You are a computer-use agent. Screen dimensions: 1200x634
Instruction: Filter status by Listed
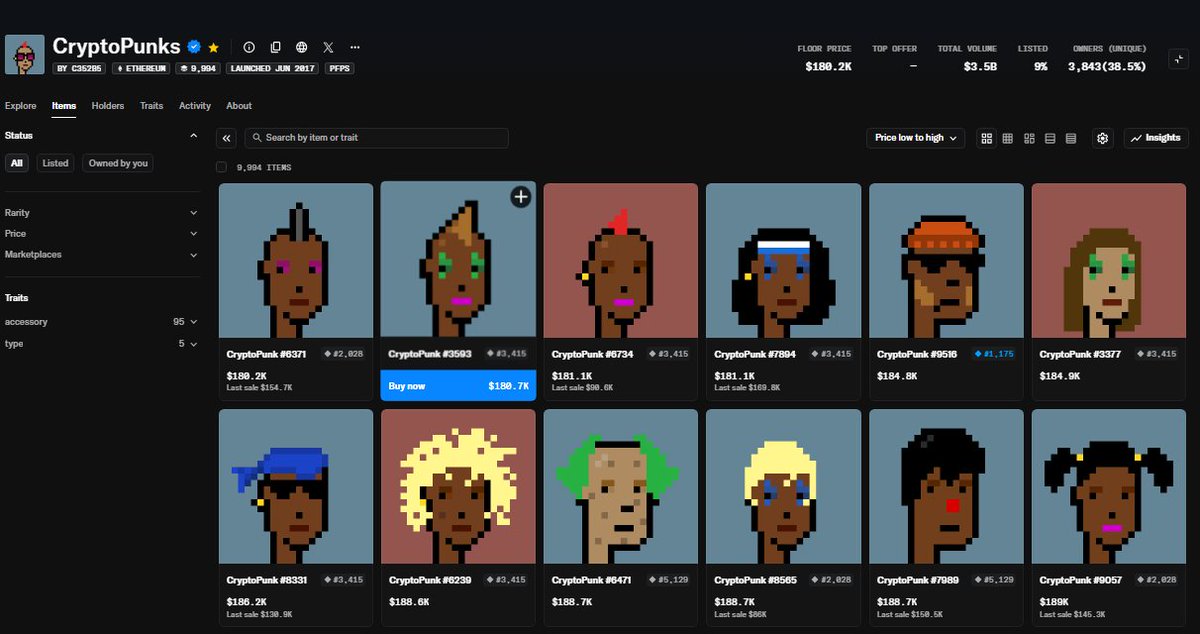[x=55, y=163]
